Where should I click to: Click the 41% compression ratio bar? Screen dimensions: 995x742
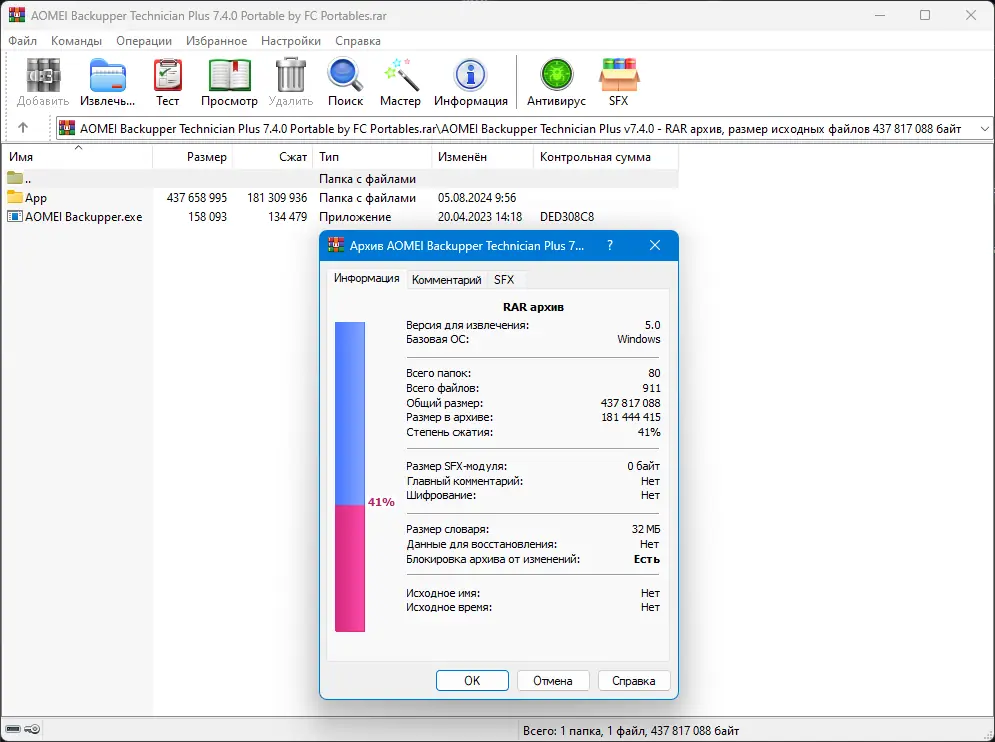click(350, 477)
